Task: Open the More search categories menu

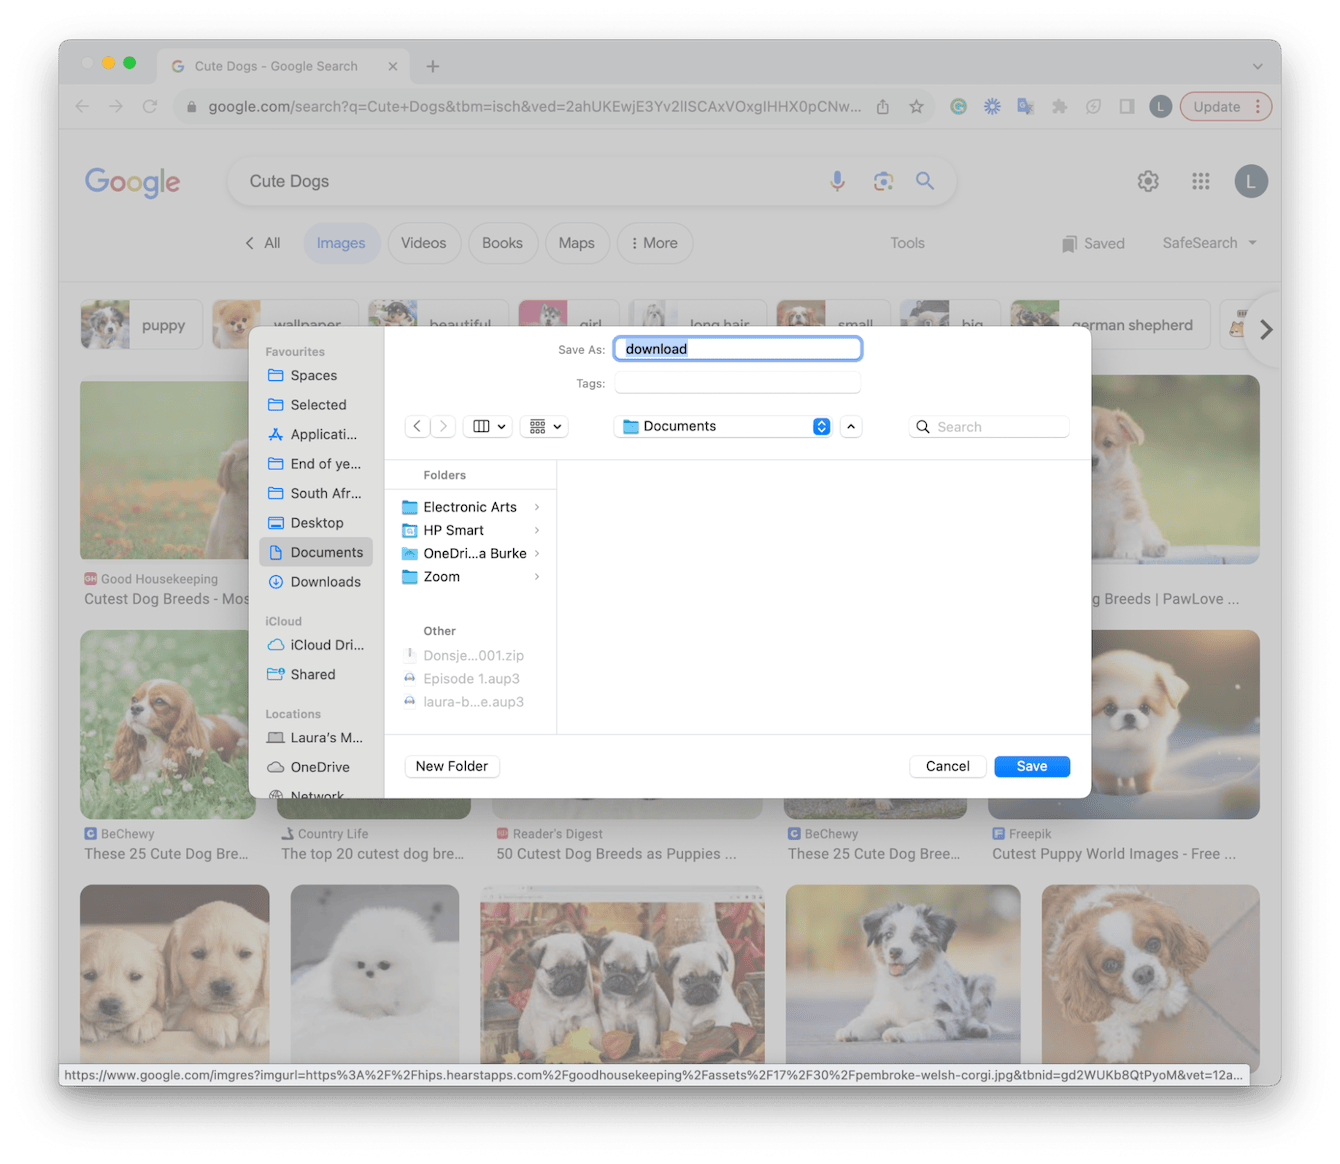Action: 655,243
